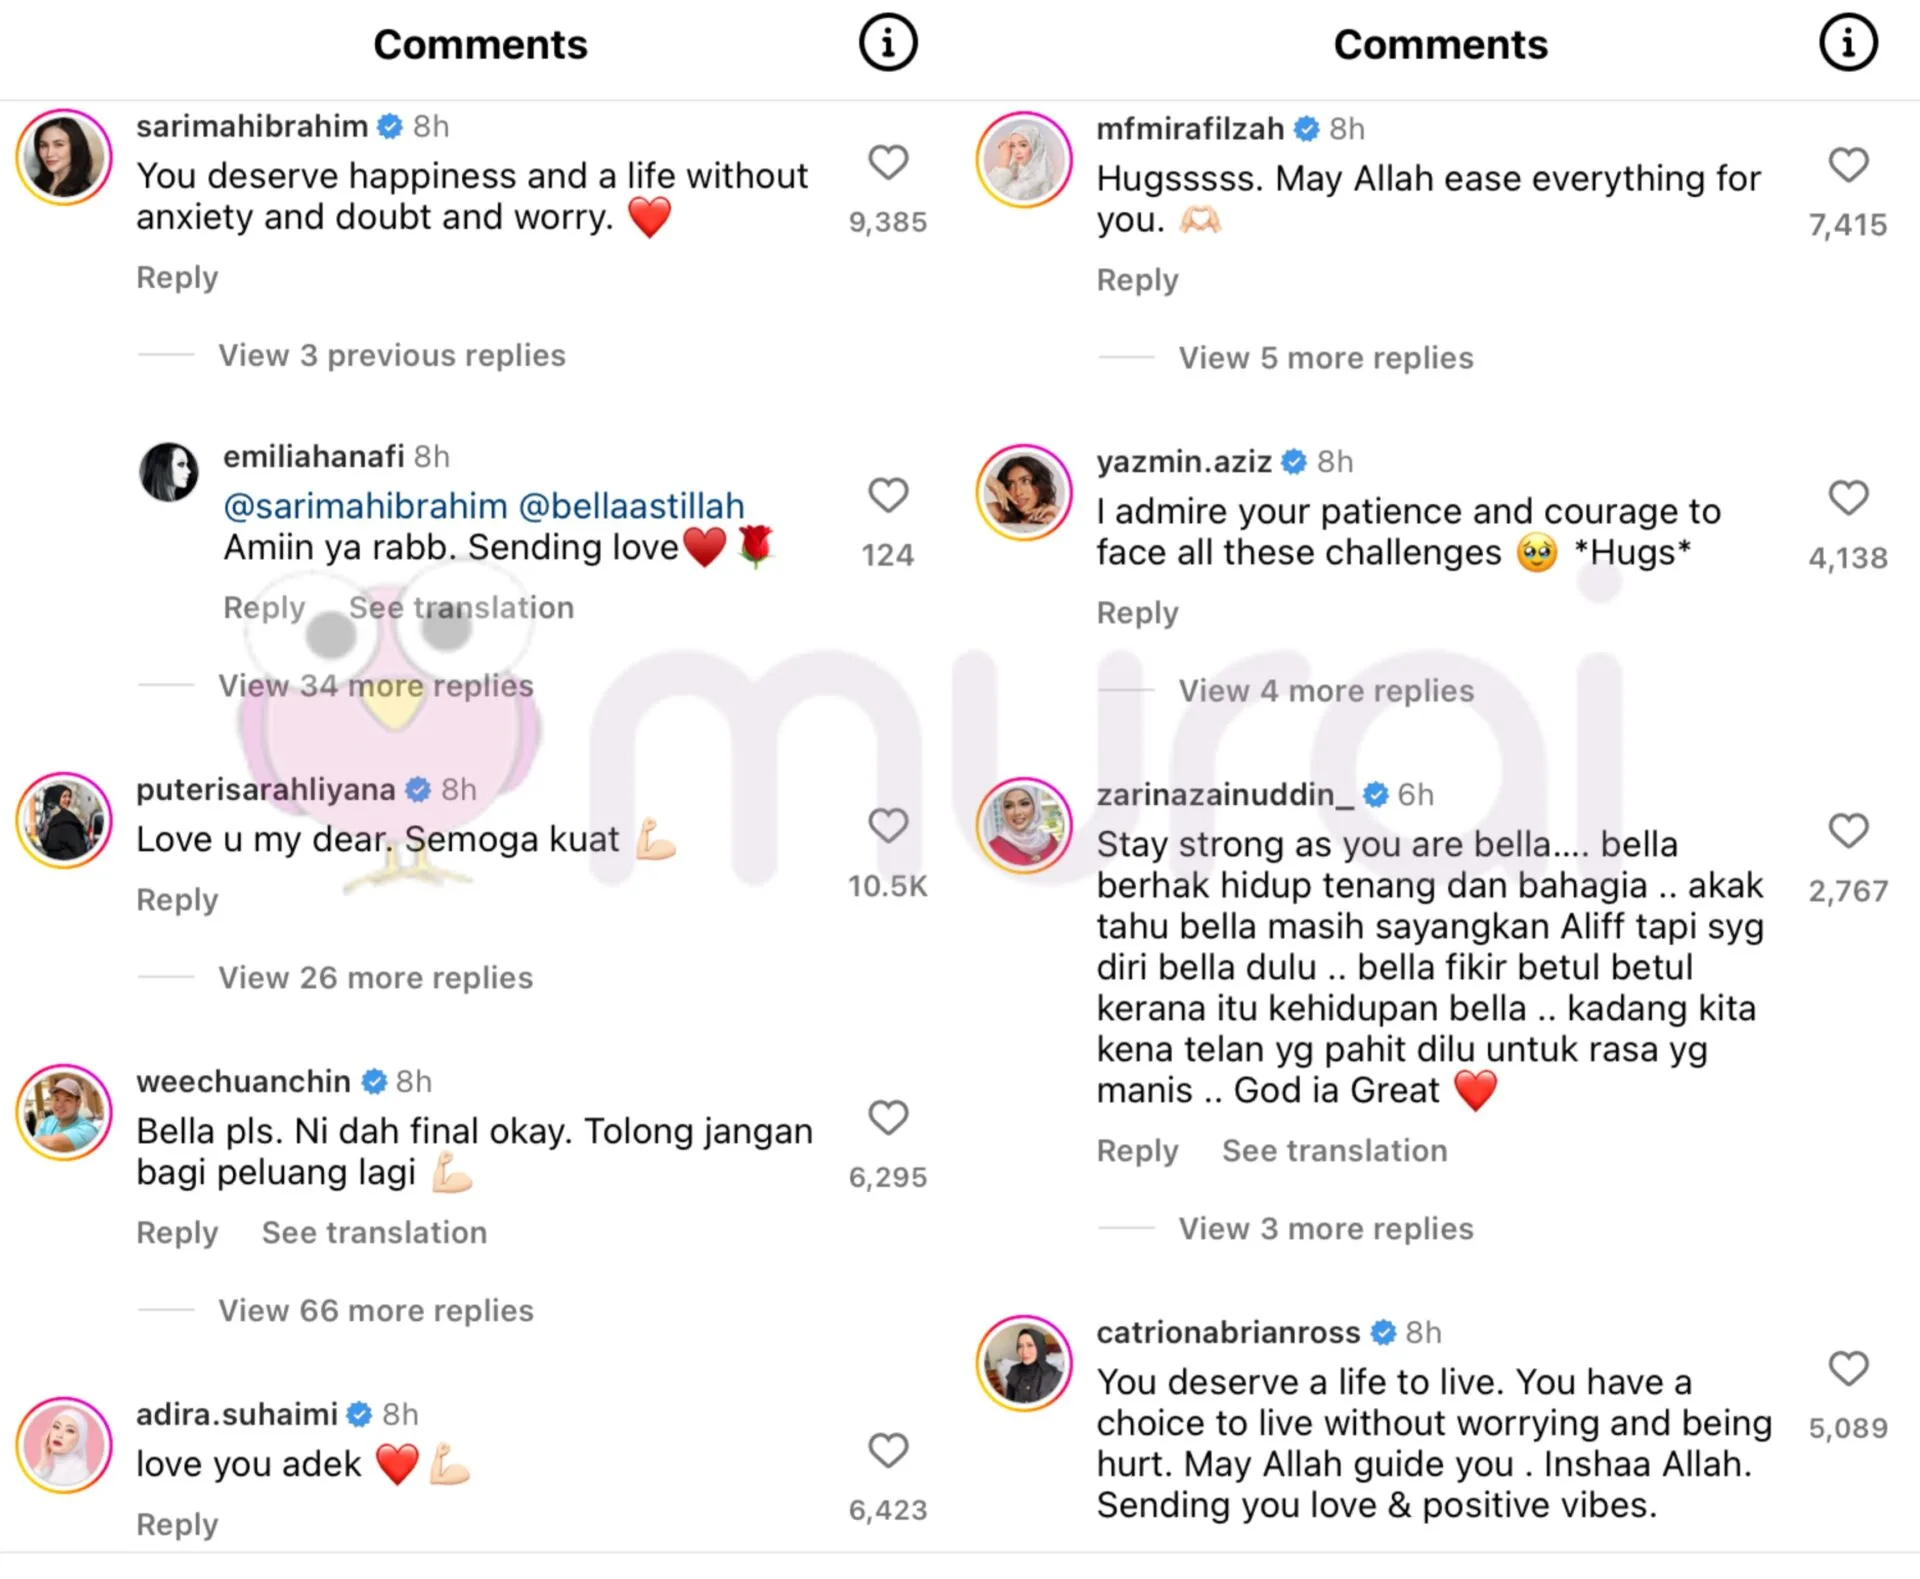The image size is (1920, 1579).
Task: Like sarimahibrahim's comment with the heart
Action: (887, 162)
